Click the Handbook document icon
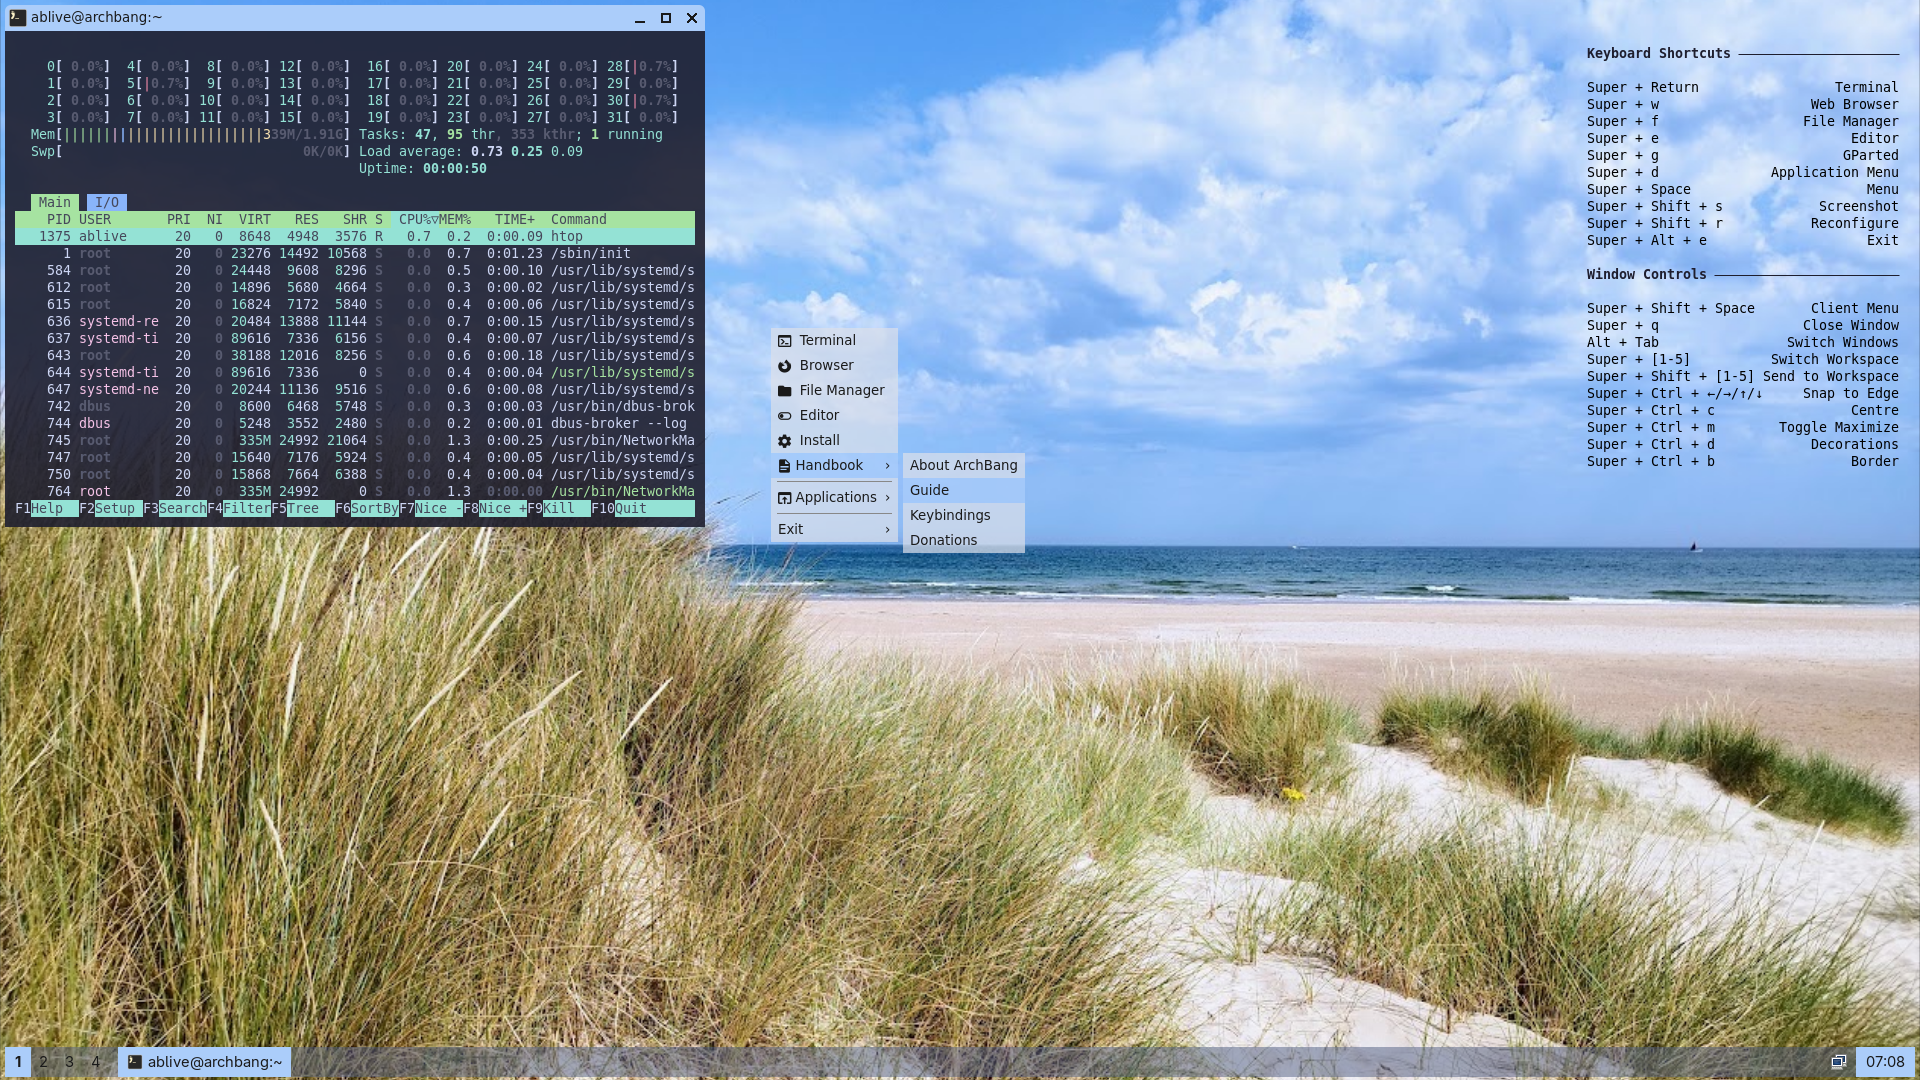1920x1080 pixels. [784, 466]
